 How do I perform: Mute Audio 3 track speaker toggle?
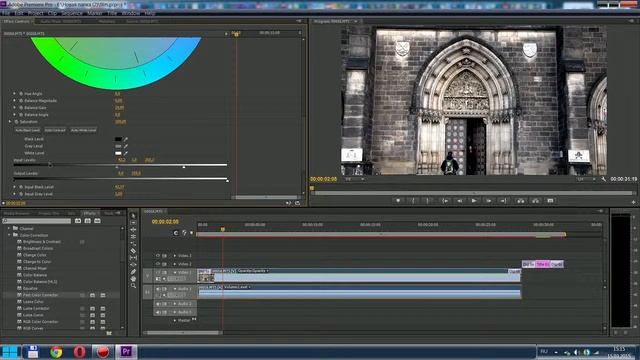click(158, 312)
